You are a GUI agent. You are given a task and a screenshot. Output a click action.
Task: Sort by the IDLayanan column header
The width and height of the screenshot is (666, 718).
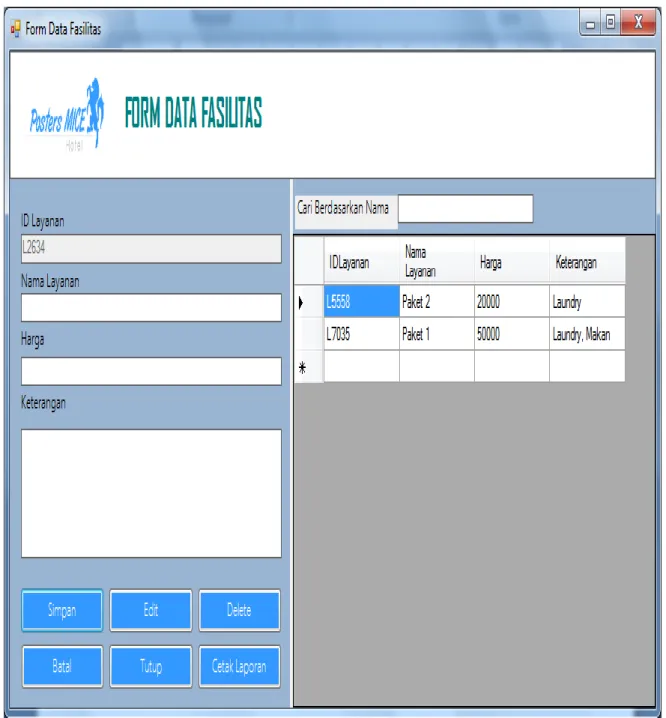(x=361, y=261)
